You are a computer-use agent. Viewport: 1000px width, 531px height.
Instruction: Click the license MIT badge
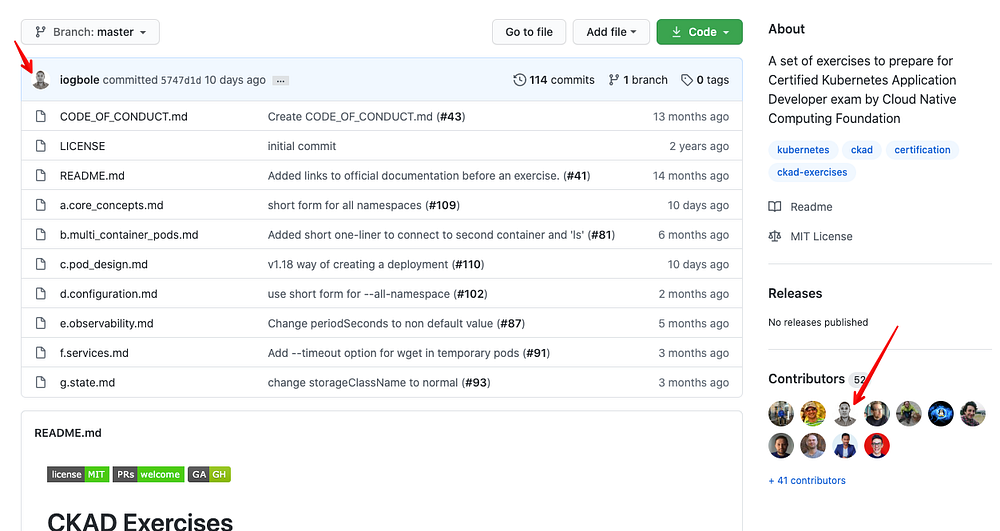pos(78,474)
